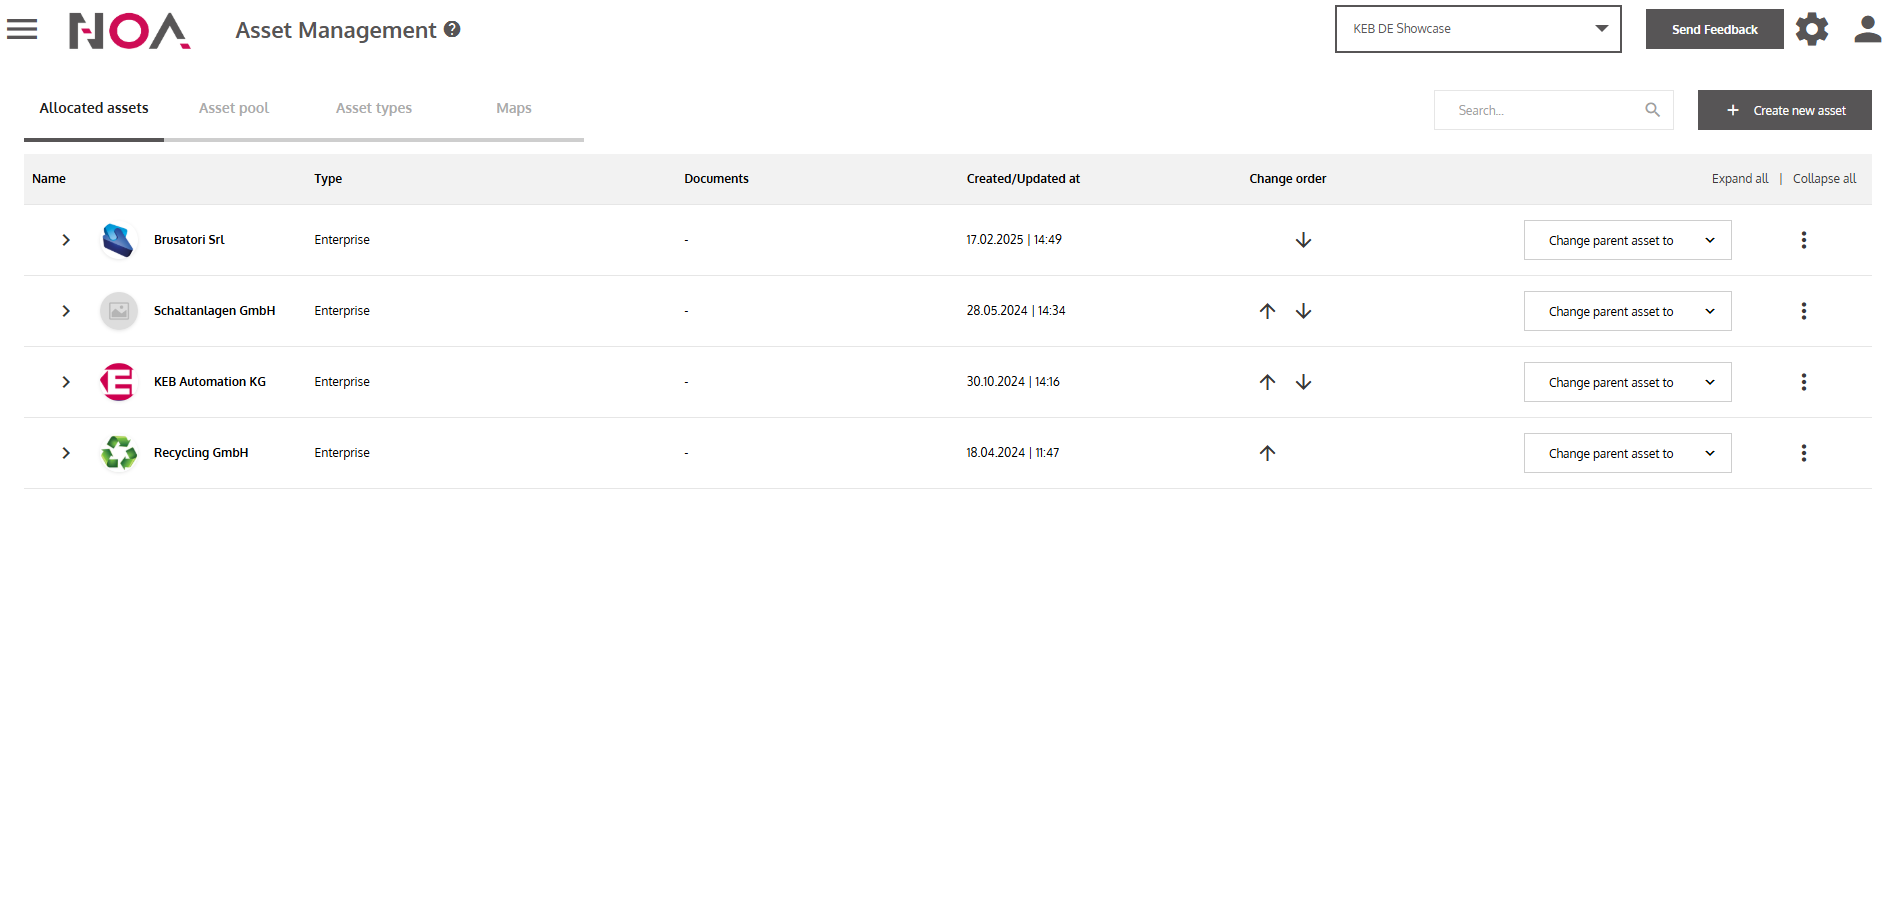
Task: Switch to the Asset pool tab
Action: click(234, 108)
